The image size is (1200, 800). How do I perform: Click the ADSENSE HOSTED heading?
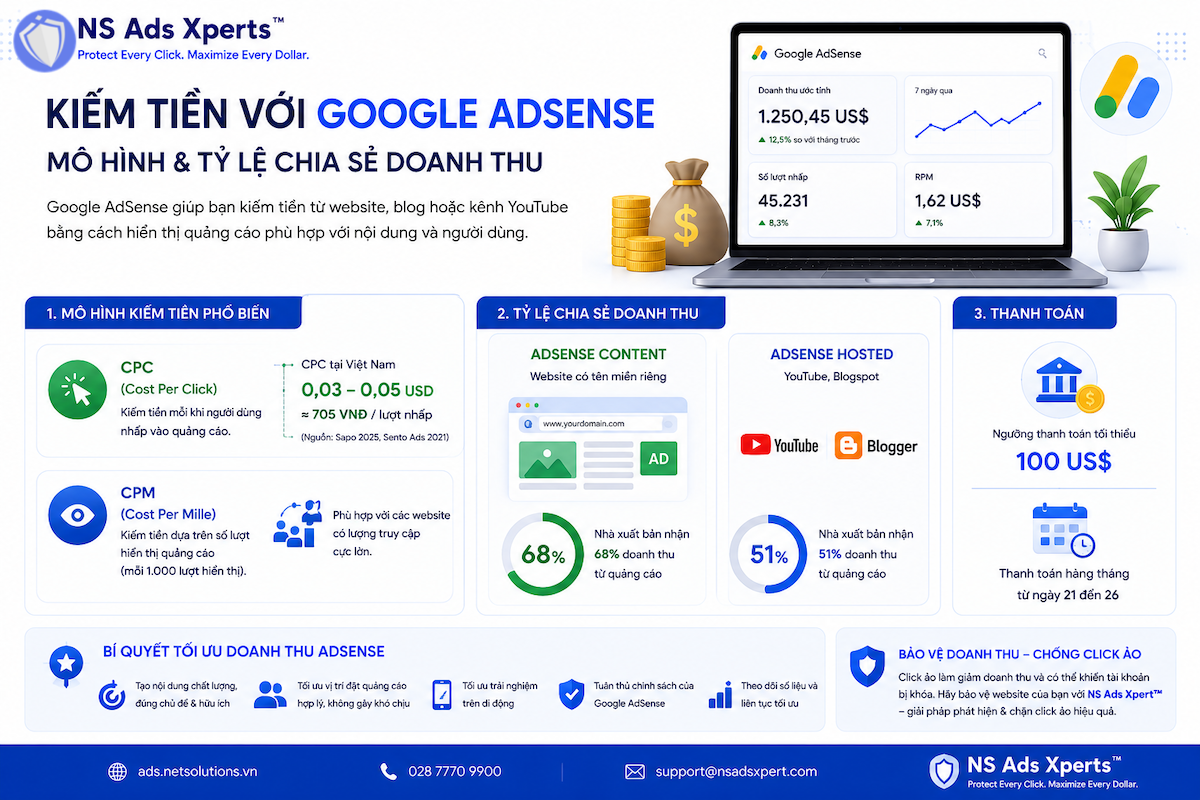coord(831,354)
